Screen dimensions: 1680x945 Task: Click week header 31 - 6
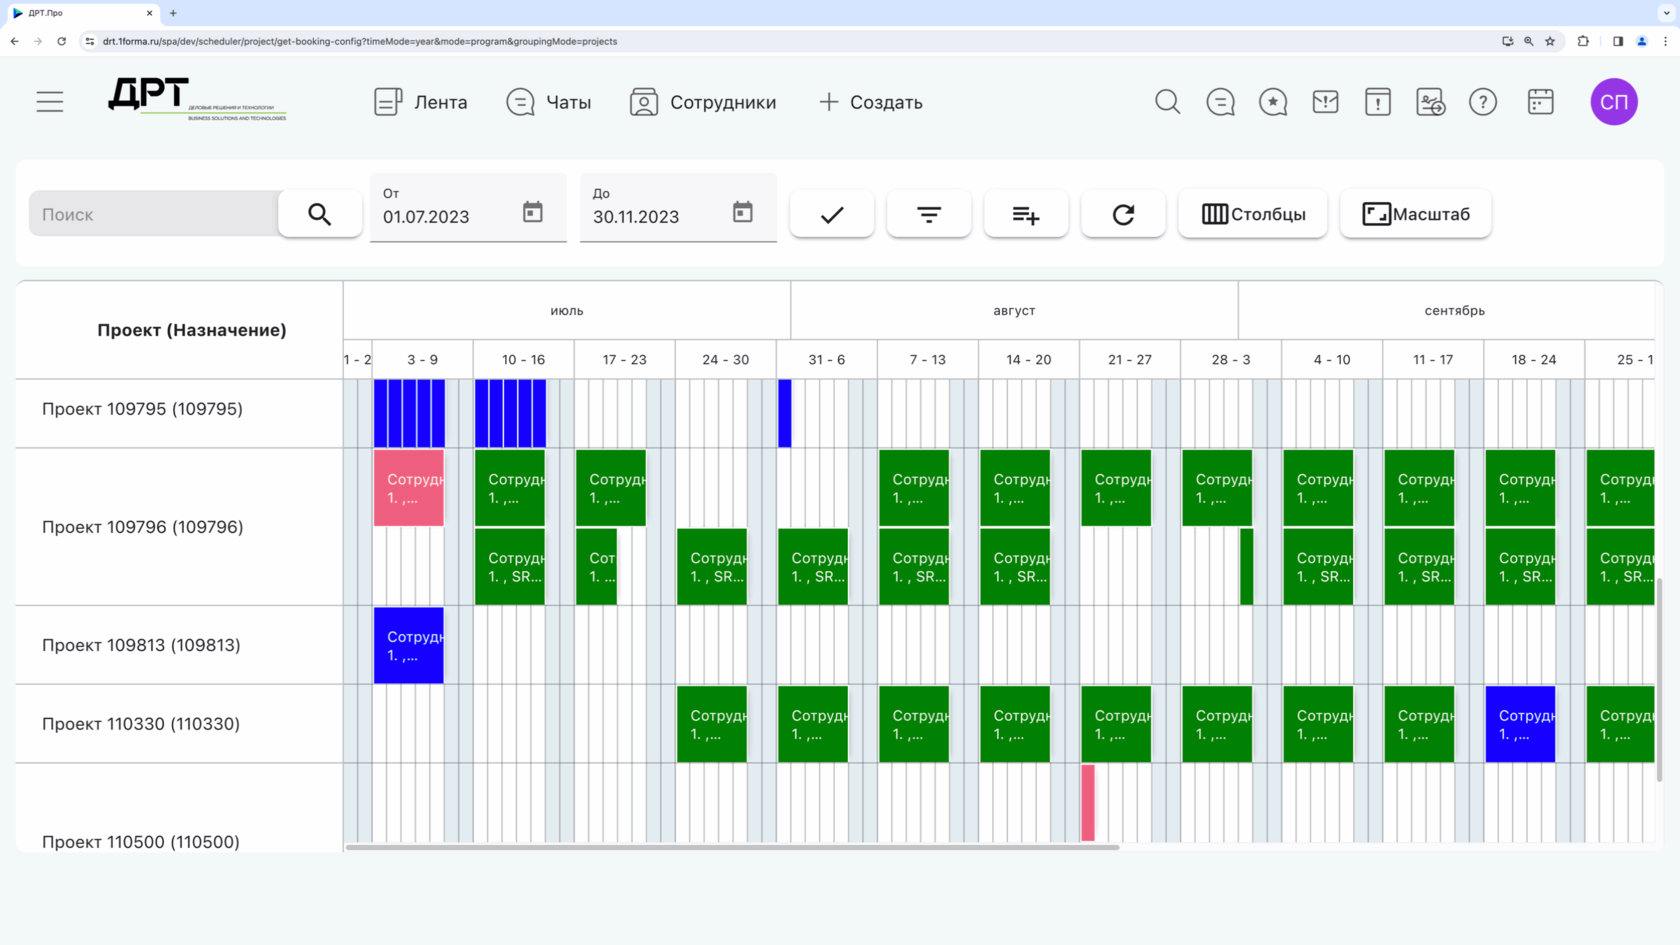tap(826, 360)
